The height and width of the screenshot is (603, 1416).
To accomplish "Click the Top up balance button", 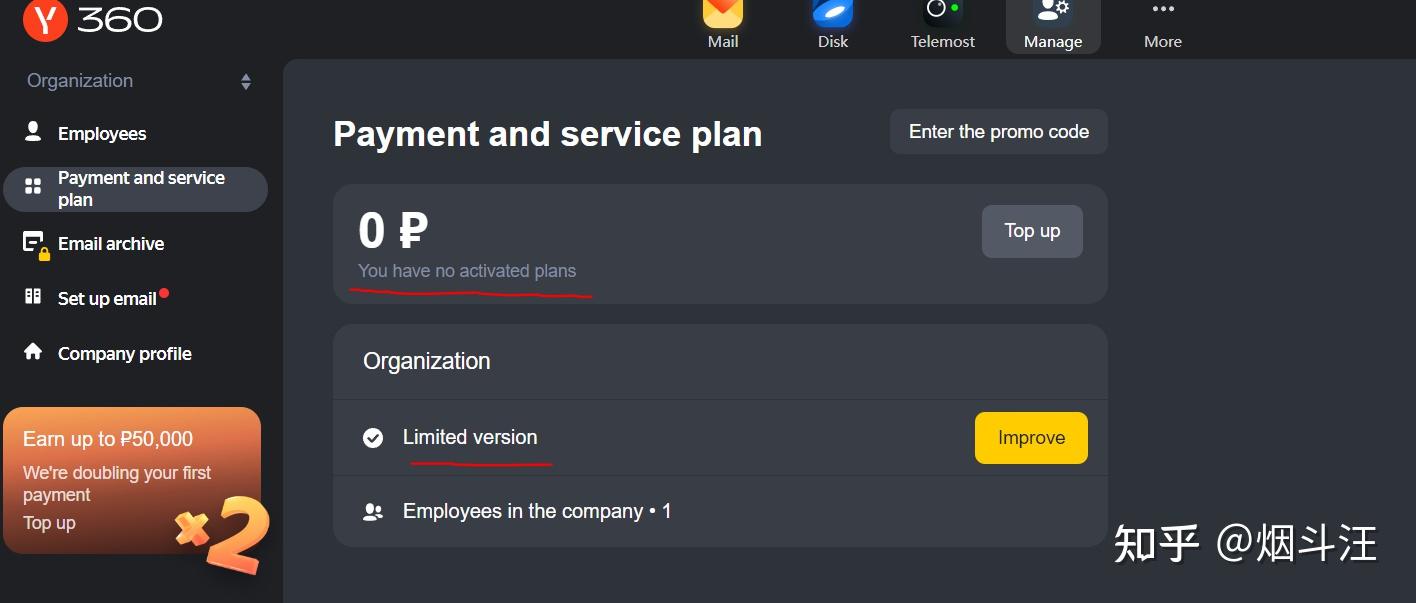I will click(1032, 231).
